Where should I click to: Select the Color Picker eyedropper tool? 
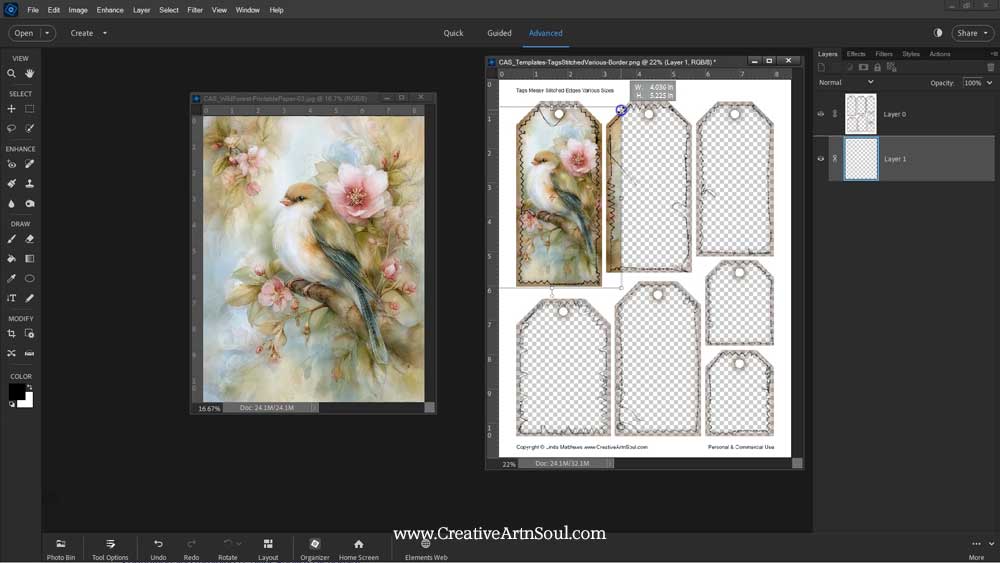tap(11, 279)
